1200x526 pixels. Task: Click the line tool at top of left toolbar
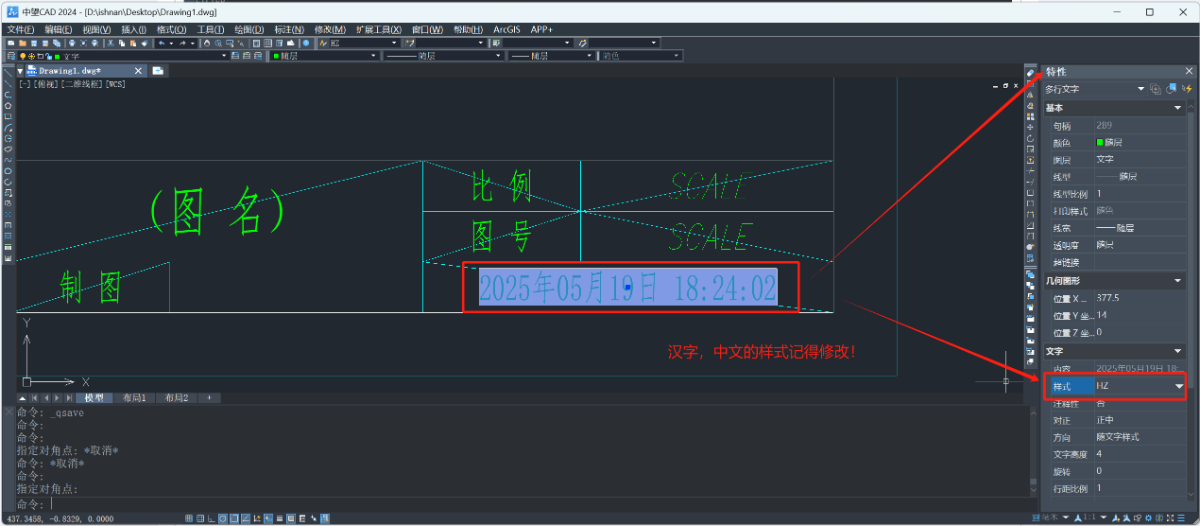click(x=8, y=73)
